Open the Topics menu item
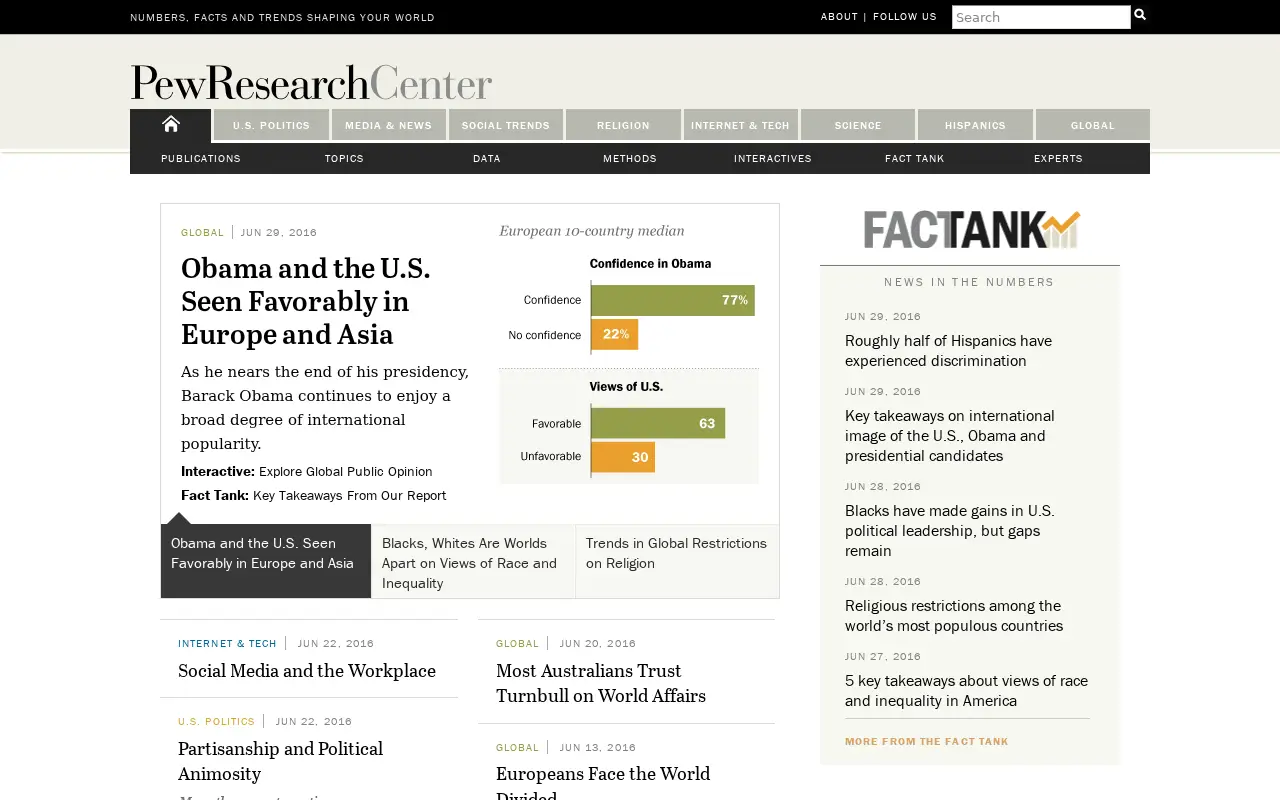Viewport: 1280px width, 800px height. point(344,158)
